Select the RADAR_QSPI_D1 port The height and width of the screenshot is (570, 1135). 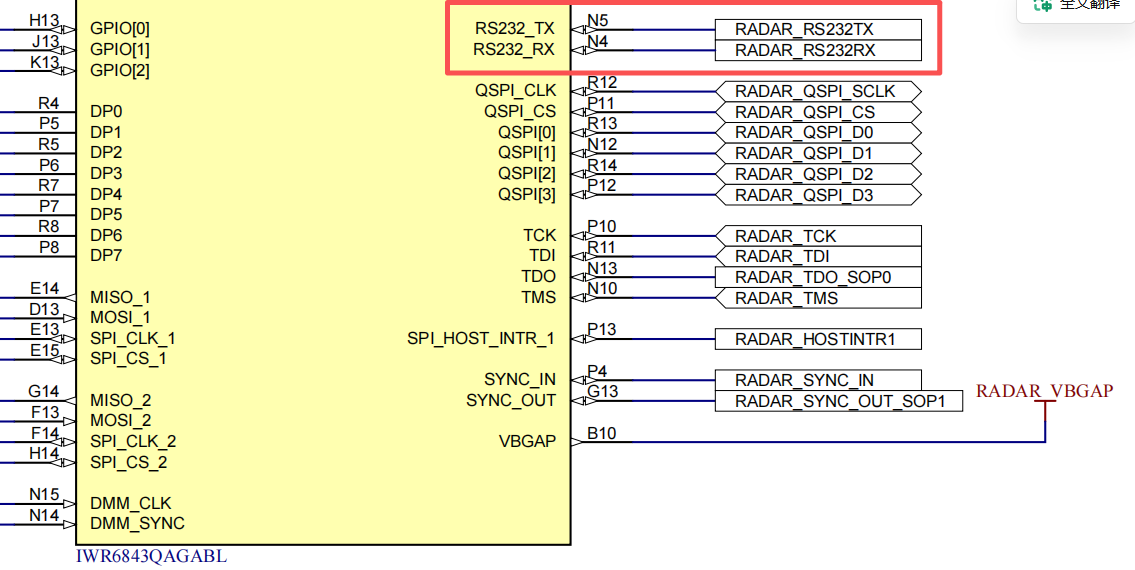click(818, 154)
